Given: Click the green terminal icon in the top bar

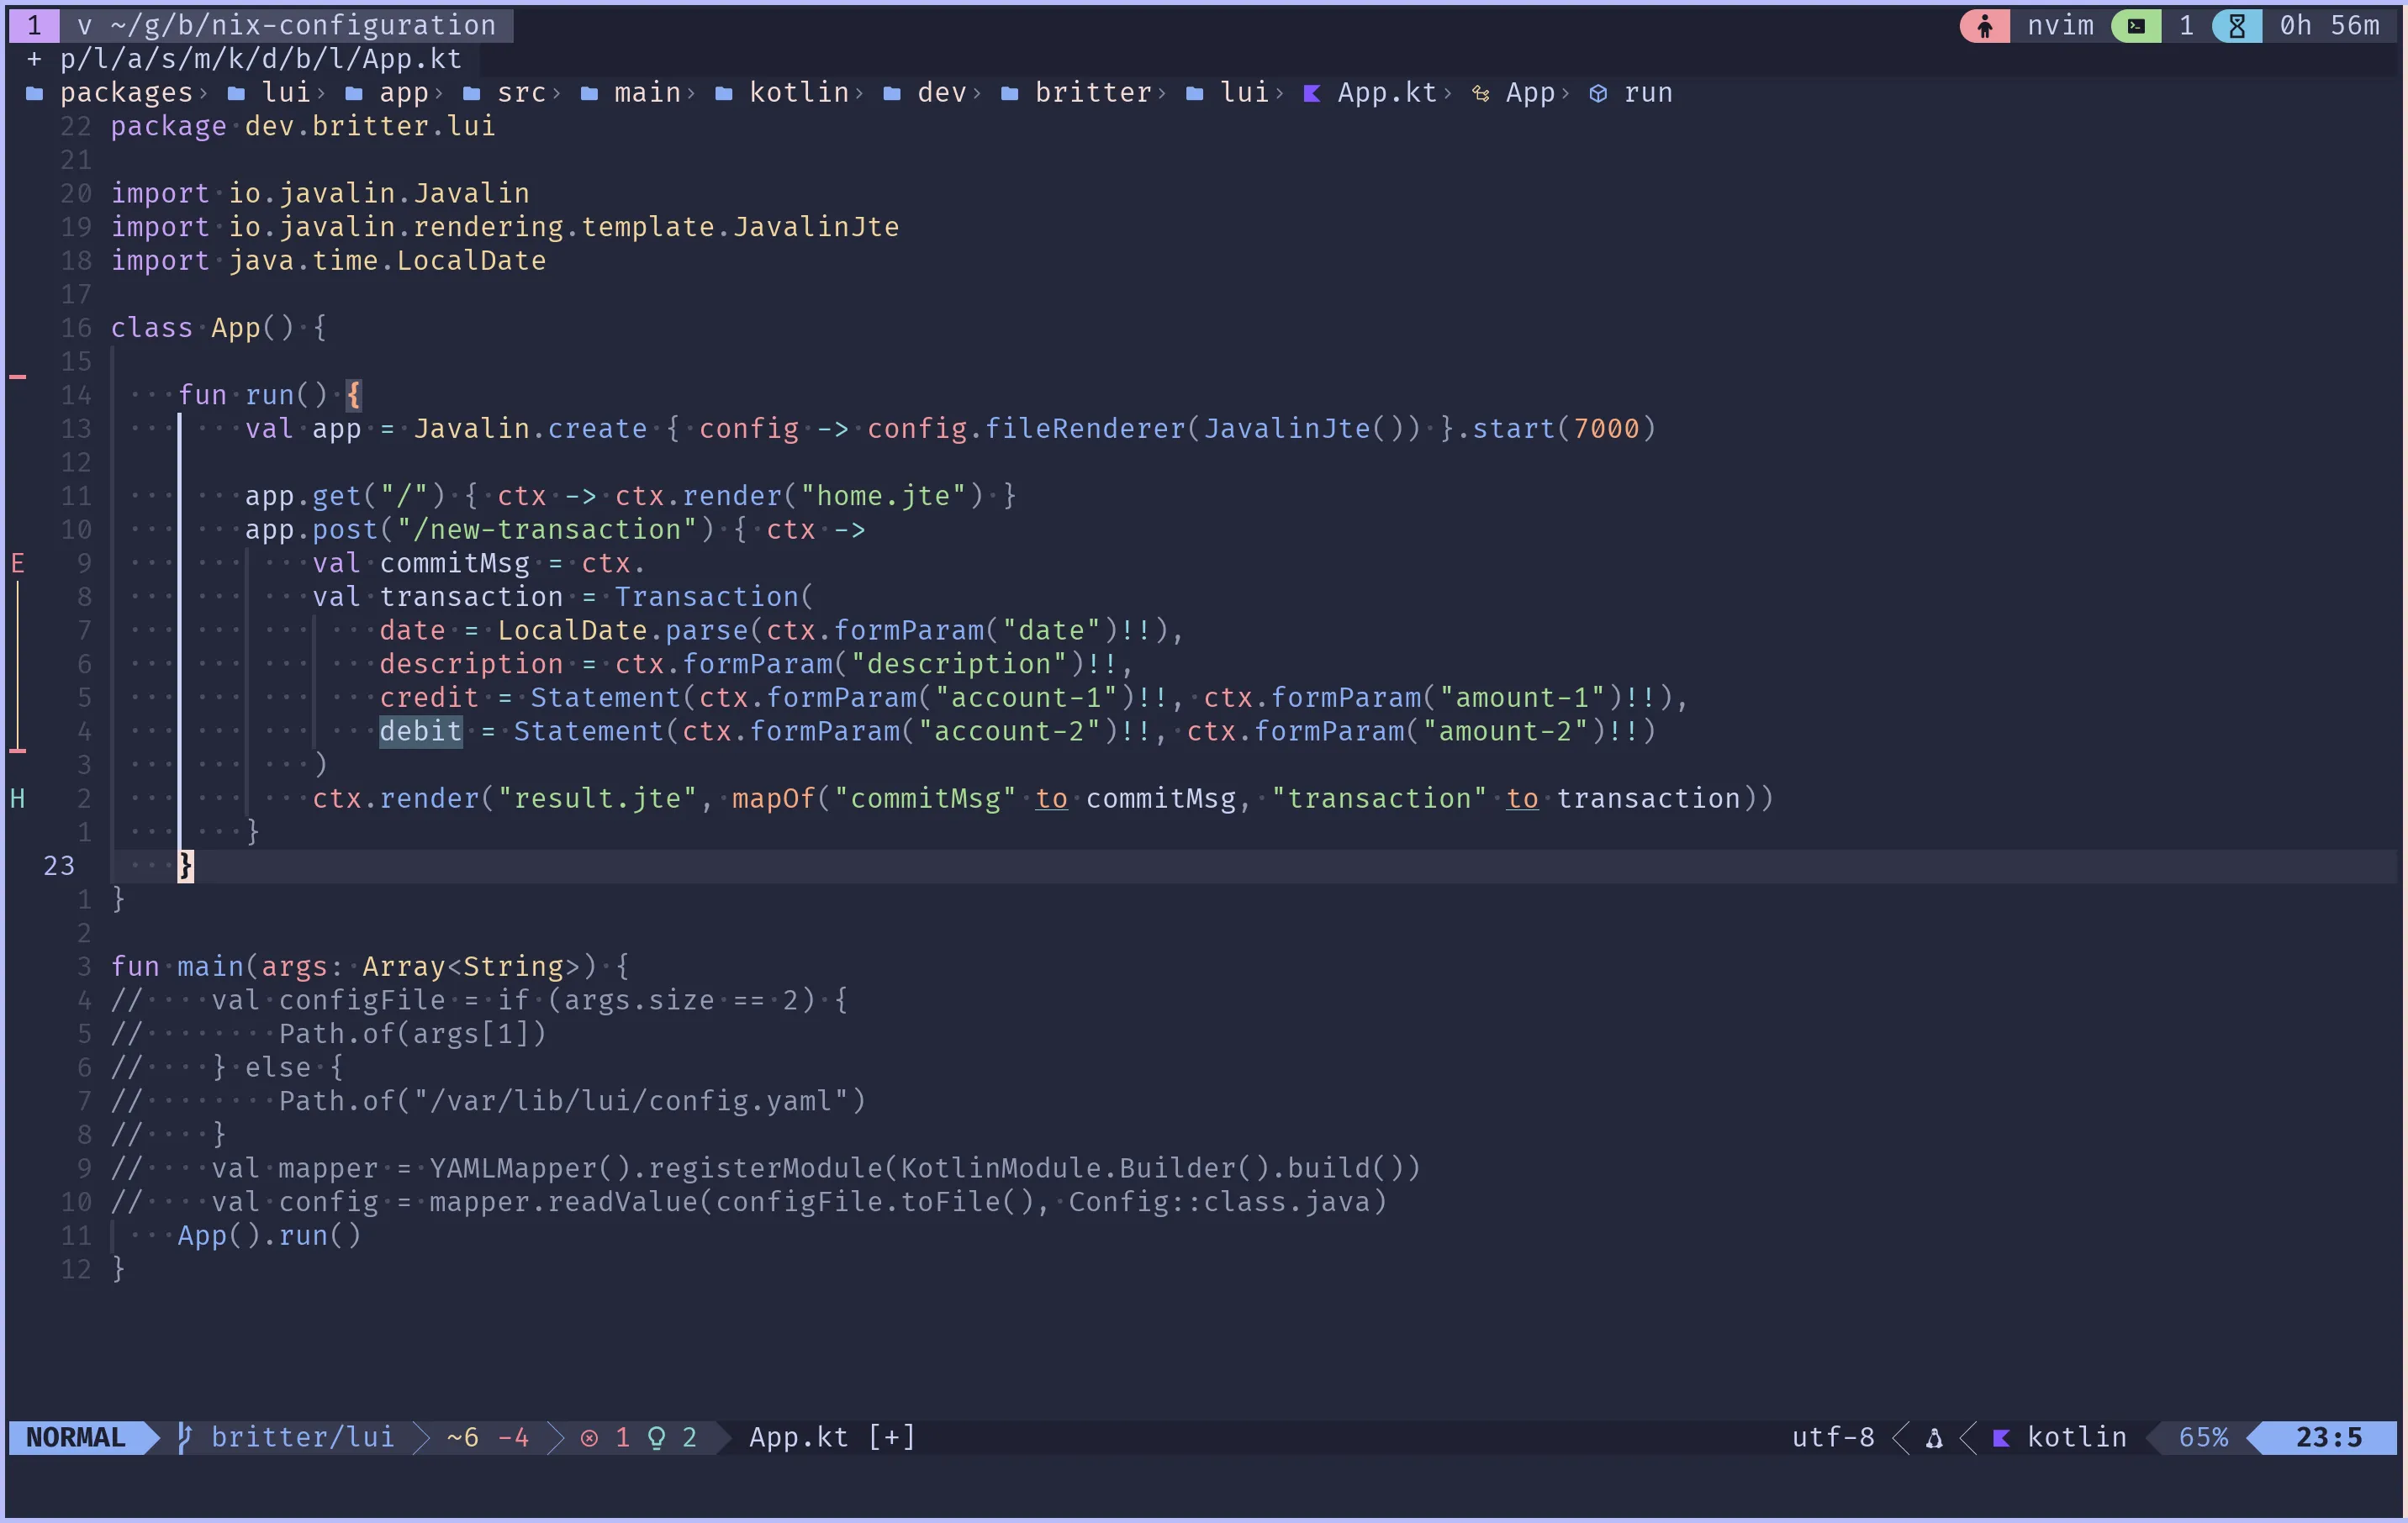Looking at the screenshot, I should [x=2137, y=26].
